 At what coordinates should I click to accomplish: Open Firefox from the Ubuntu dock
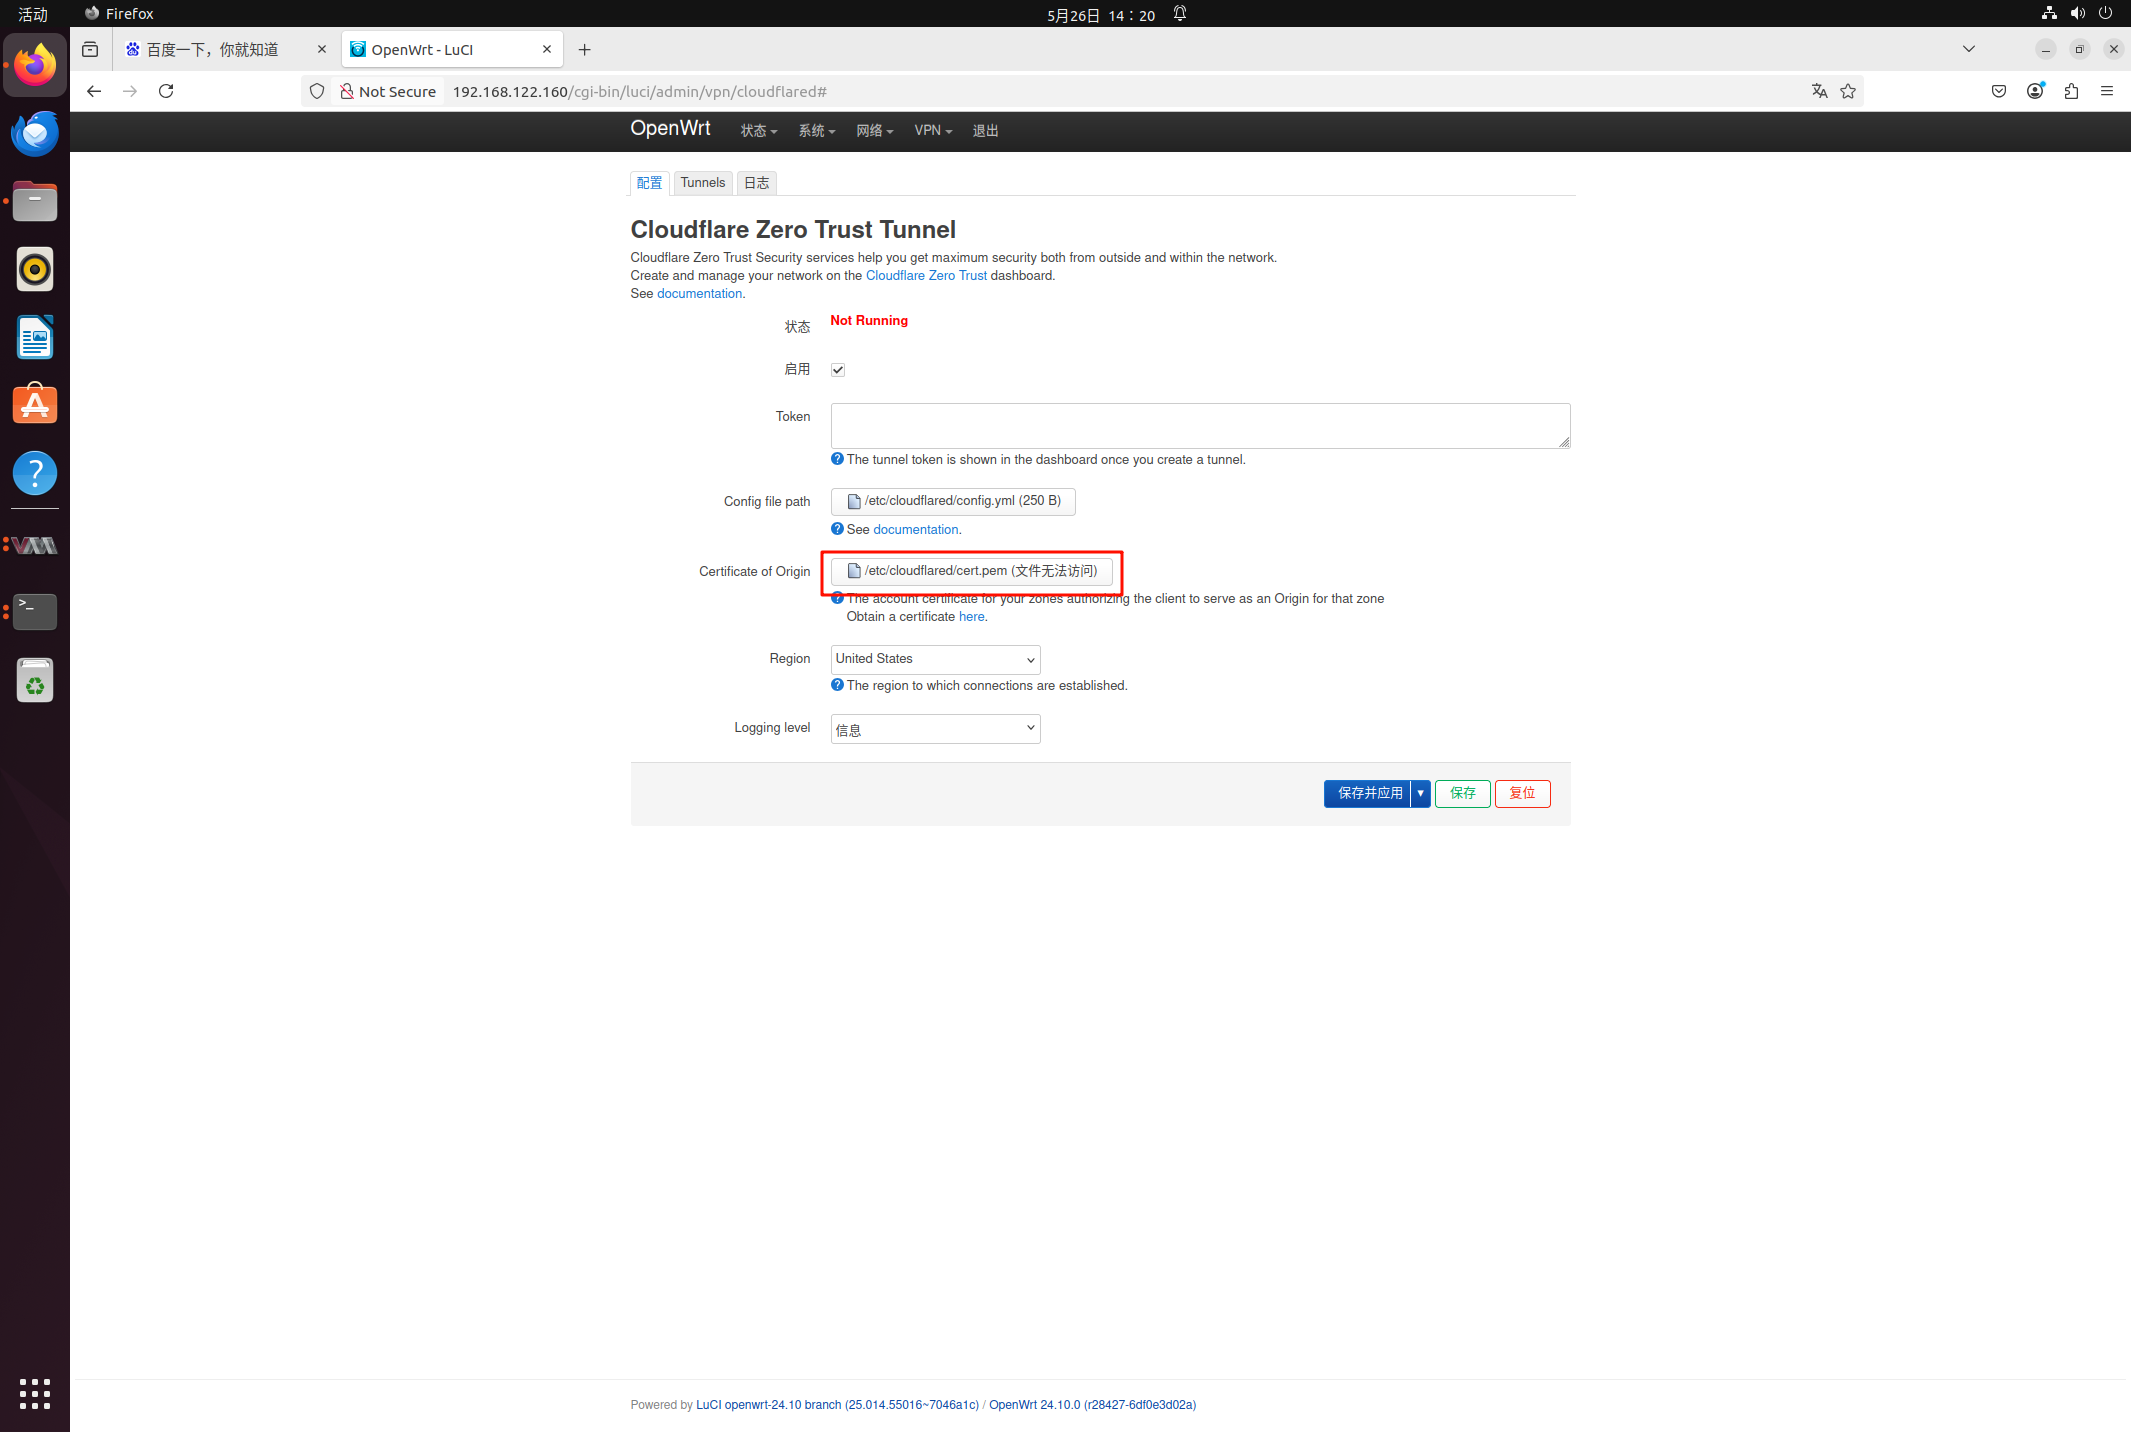tap(35, 65)
